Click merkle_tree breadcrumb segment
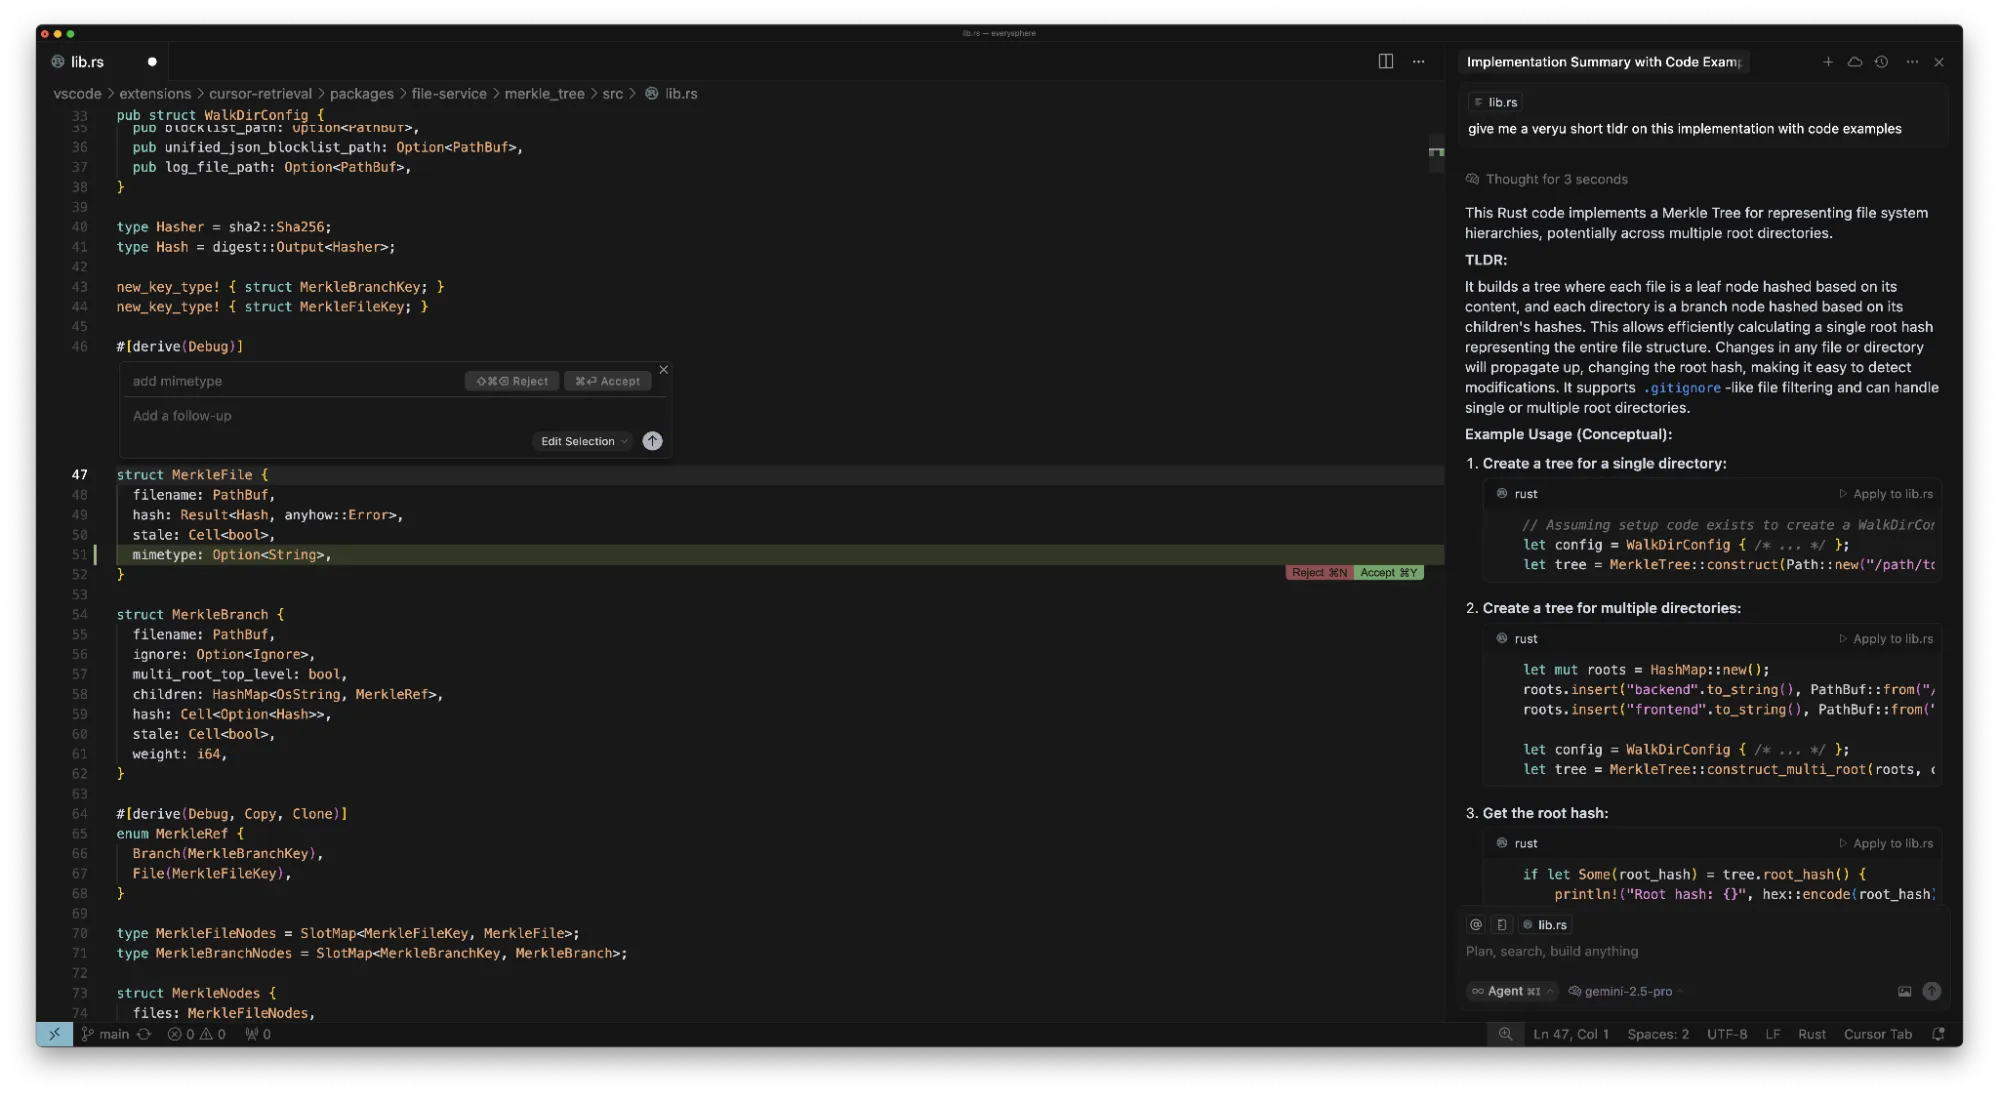The image size is (1999, 1095). (x=544, y=94)
